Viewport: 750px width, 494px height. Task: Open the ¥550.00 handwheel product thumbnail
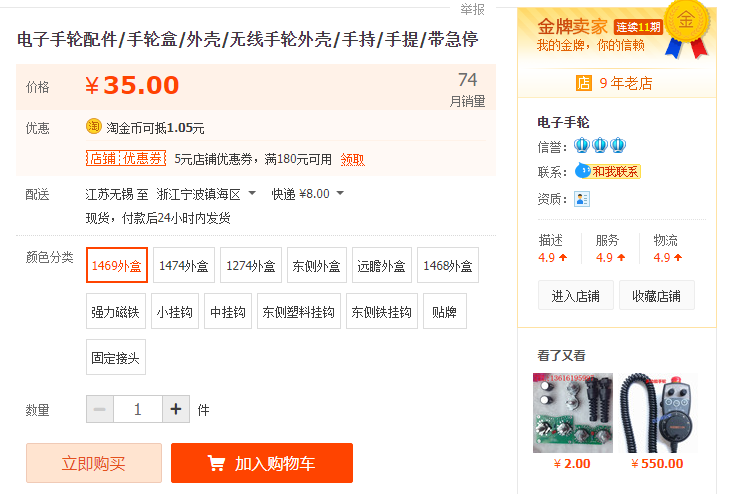657,413
